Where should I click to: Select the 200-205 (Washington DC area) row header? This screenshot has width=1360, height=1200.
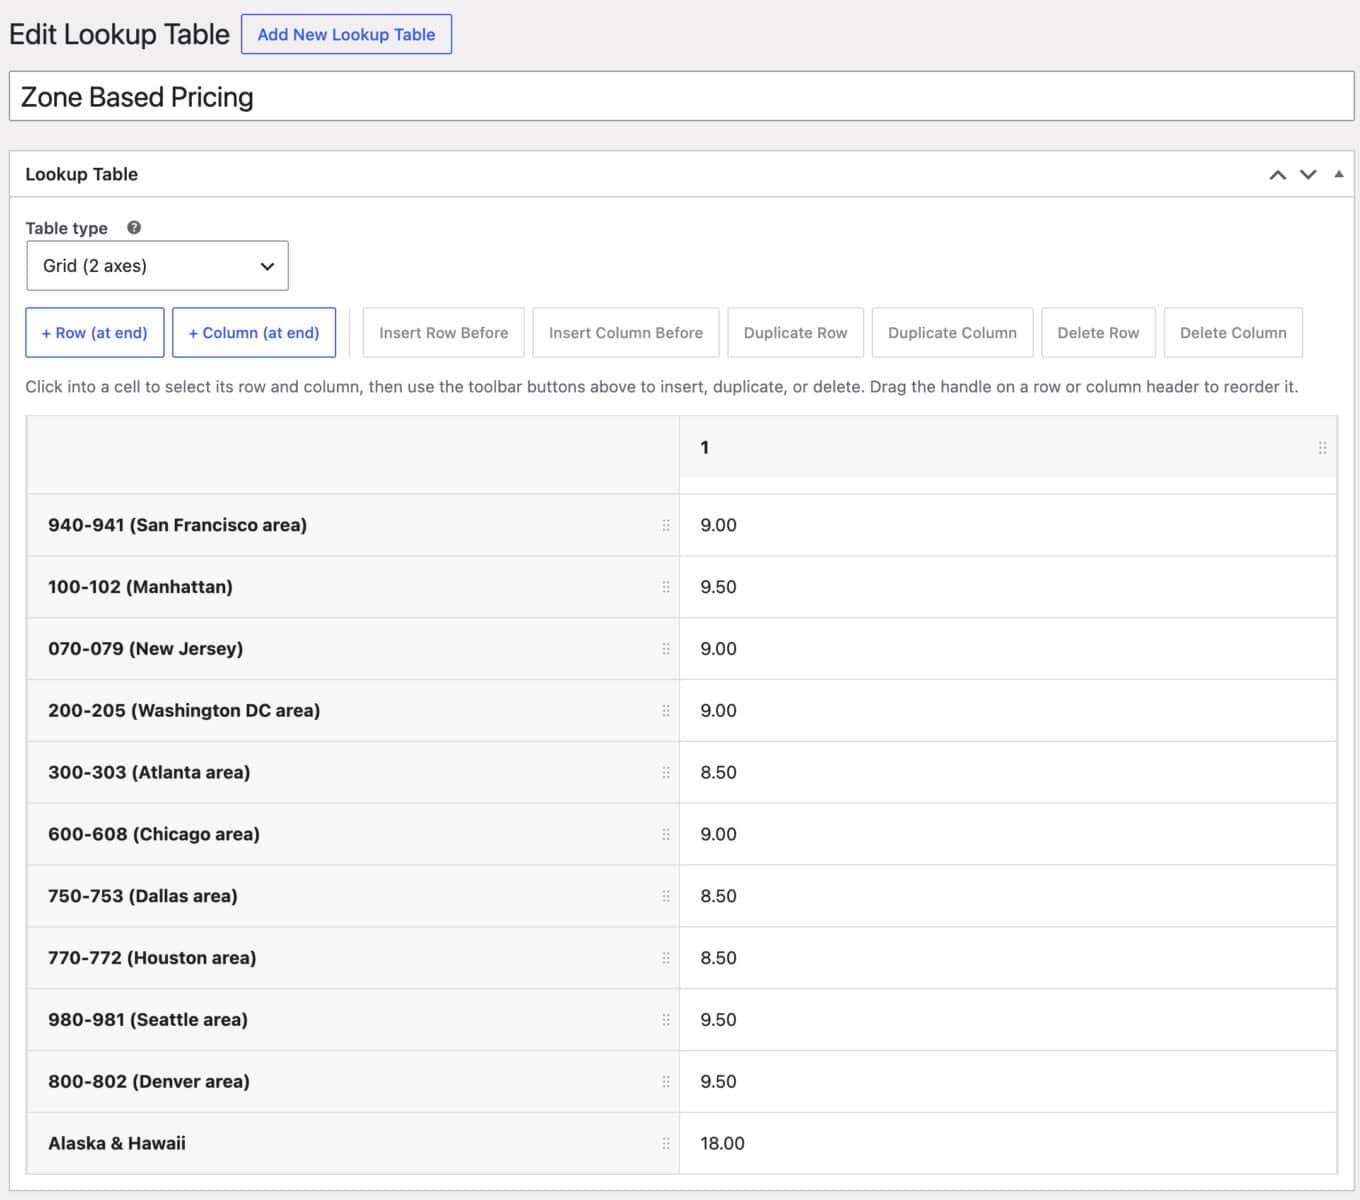(353, 711)
